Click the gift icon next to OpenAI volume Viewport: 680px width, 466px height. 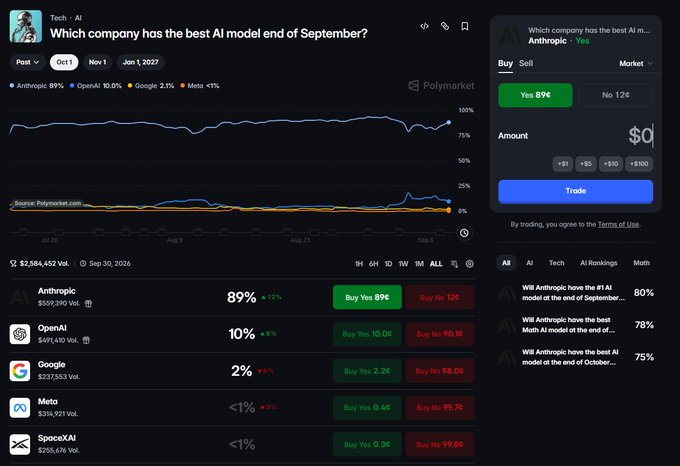tap(86, 340)
